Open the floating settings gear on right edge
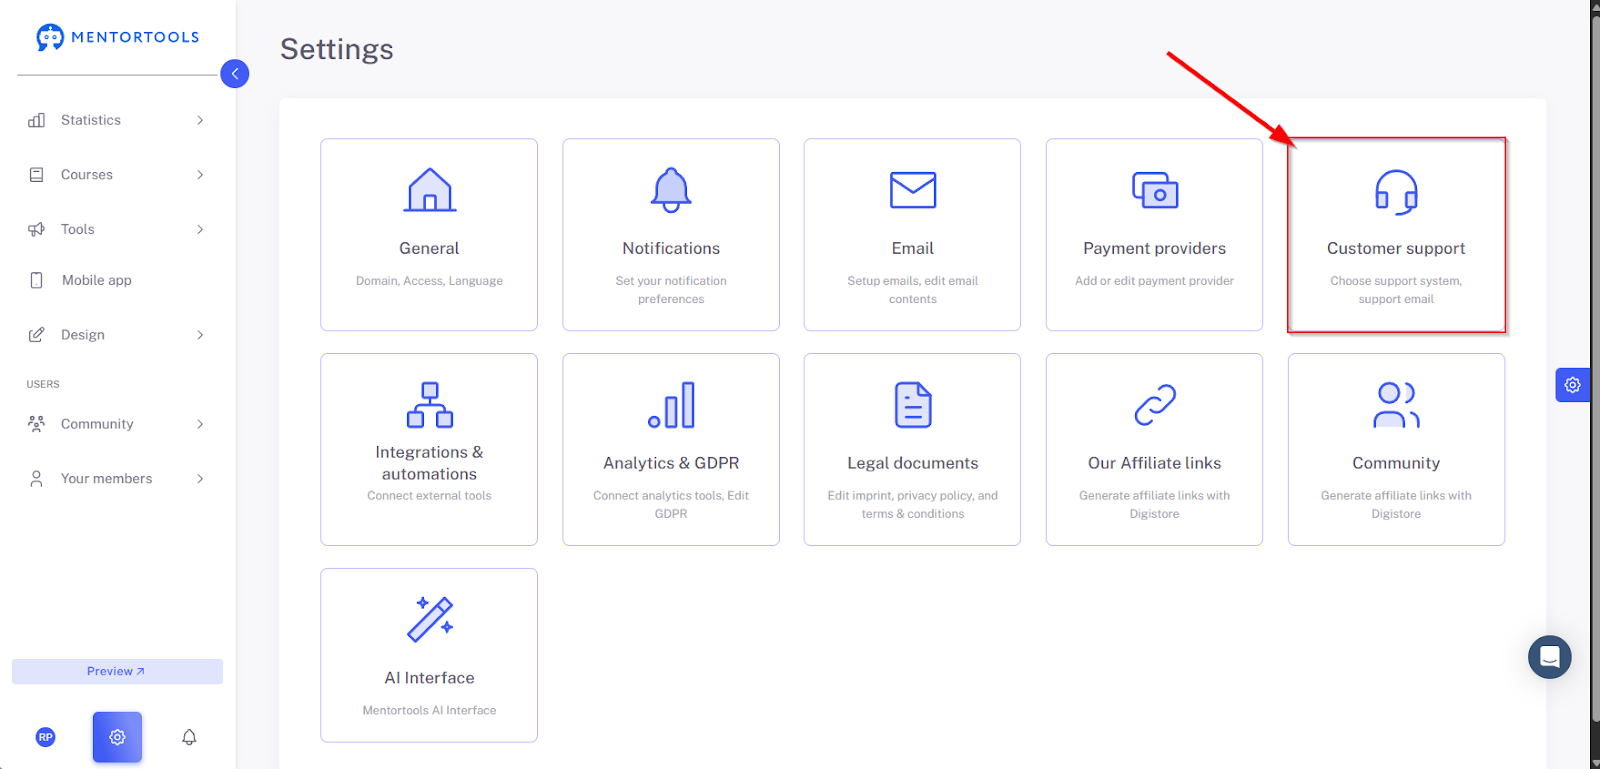The width and height of the screenshot is (1600, 769). pos(1573,385)
